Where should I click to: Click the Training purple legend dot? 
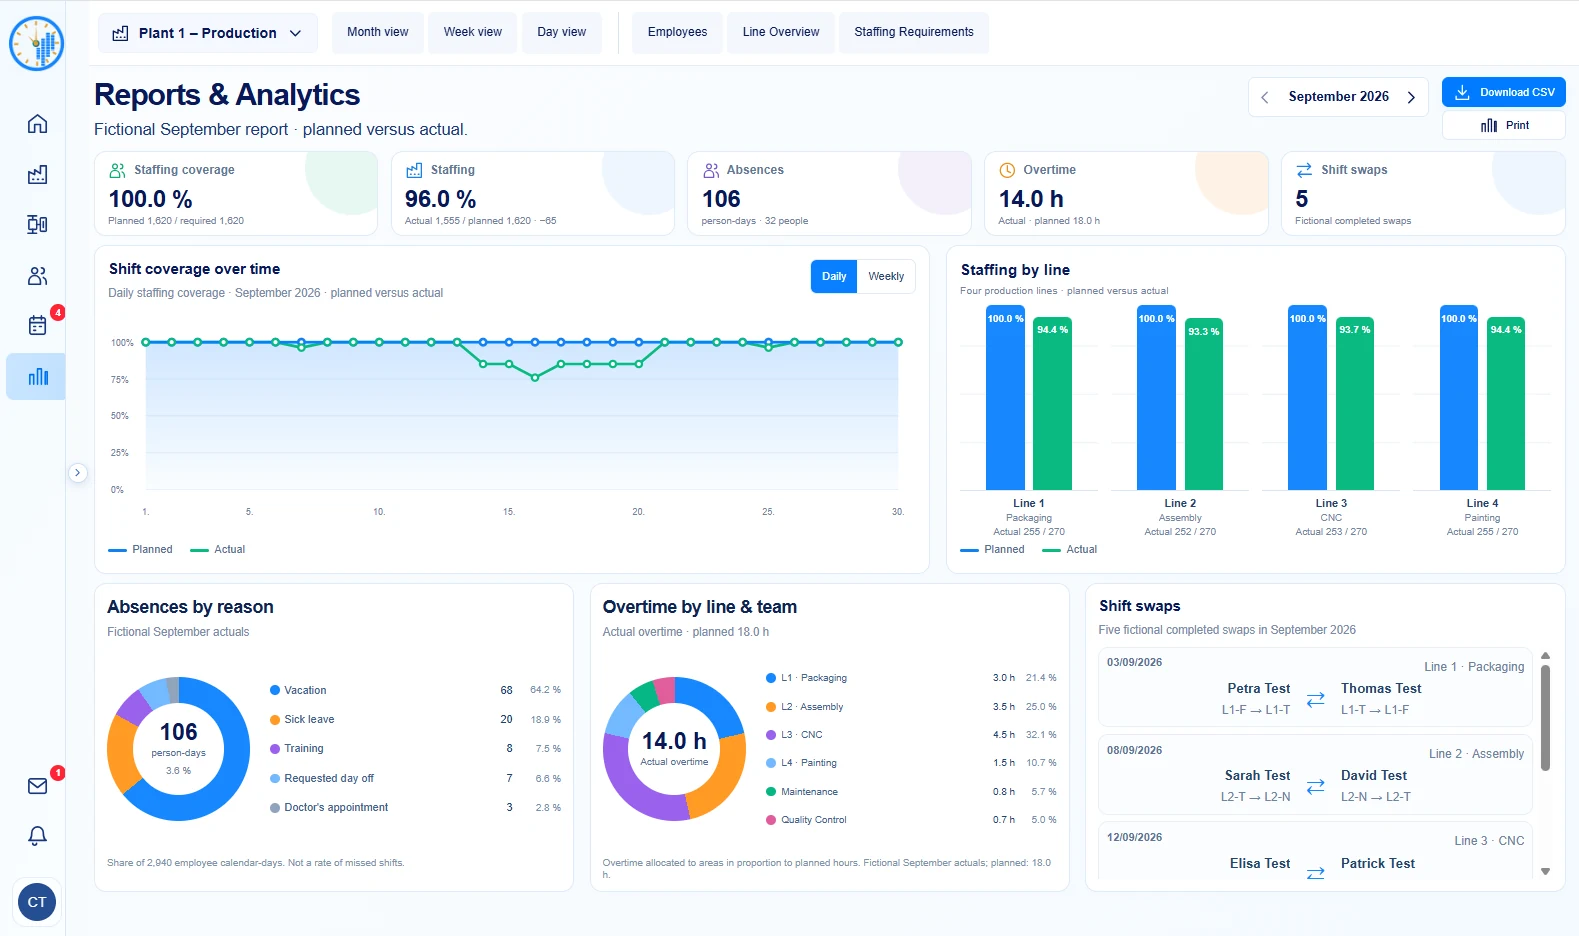click(x=275, y=748)
